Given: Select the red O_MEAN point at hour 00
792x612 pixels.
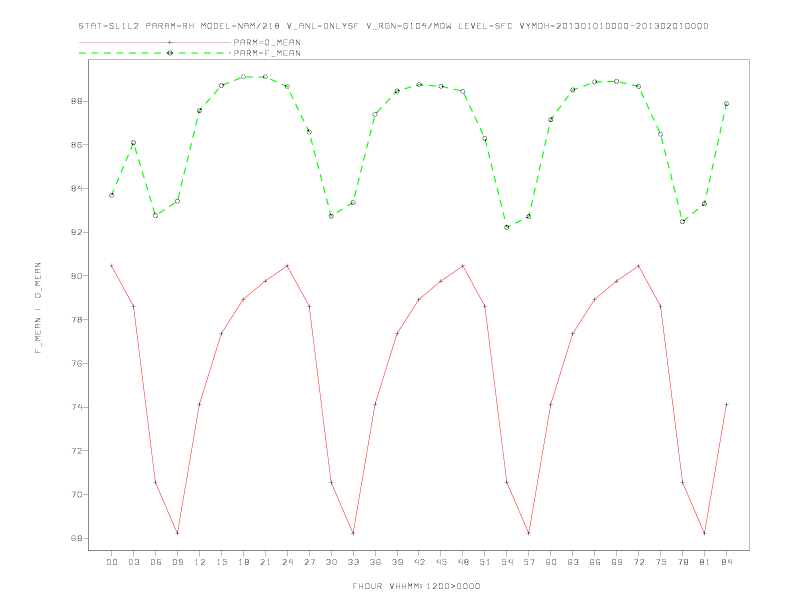Looking at the screenshot, I should (x=112, y=266).
